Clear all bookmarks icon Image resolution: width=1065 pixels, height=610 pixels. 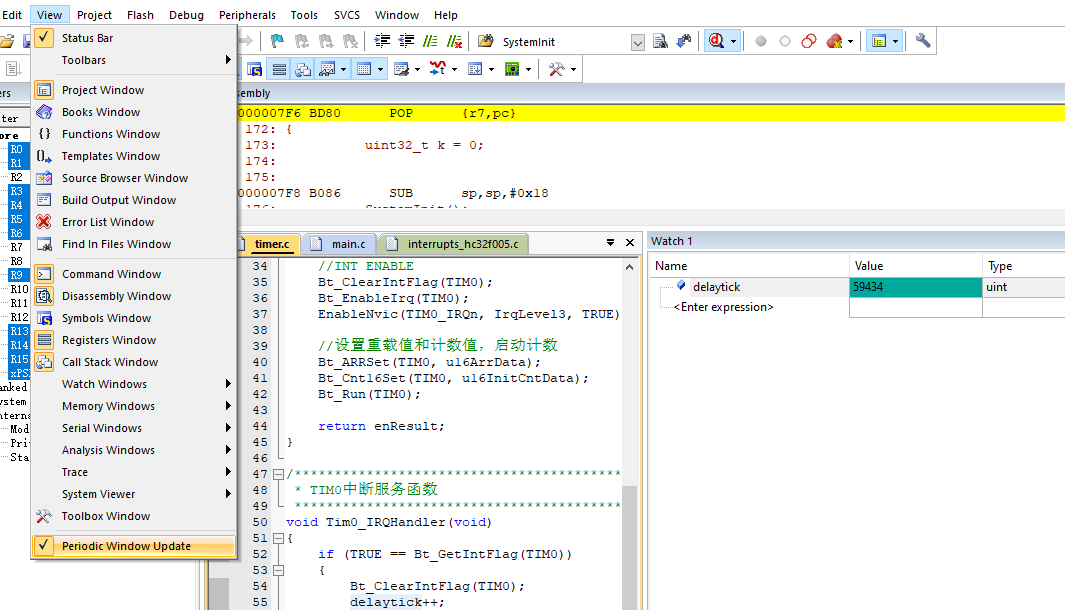point(350,41)
